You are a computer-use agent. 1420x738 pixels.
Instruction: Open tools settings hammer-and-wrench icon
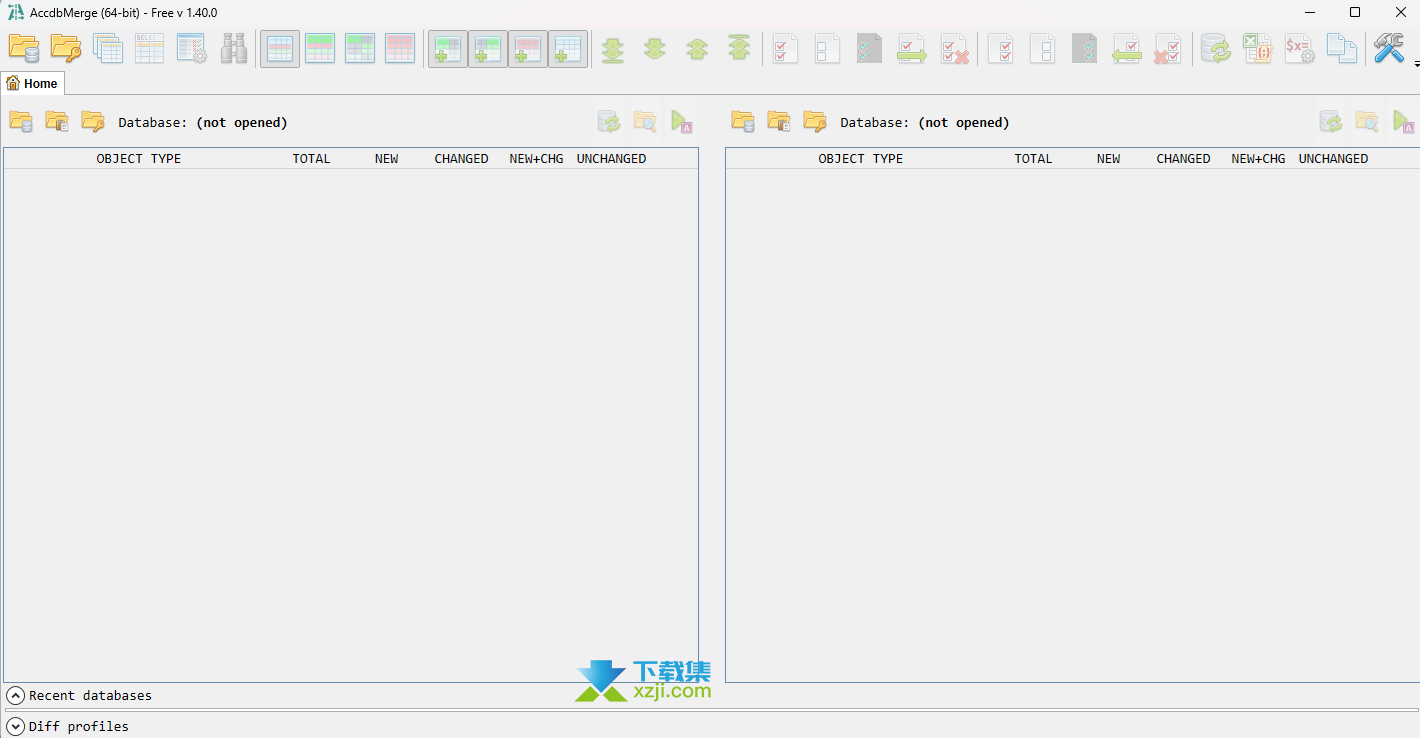[x=1388, y=48]
